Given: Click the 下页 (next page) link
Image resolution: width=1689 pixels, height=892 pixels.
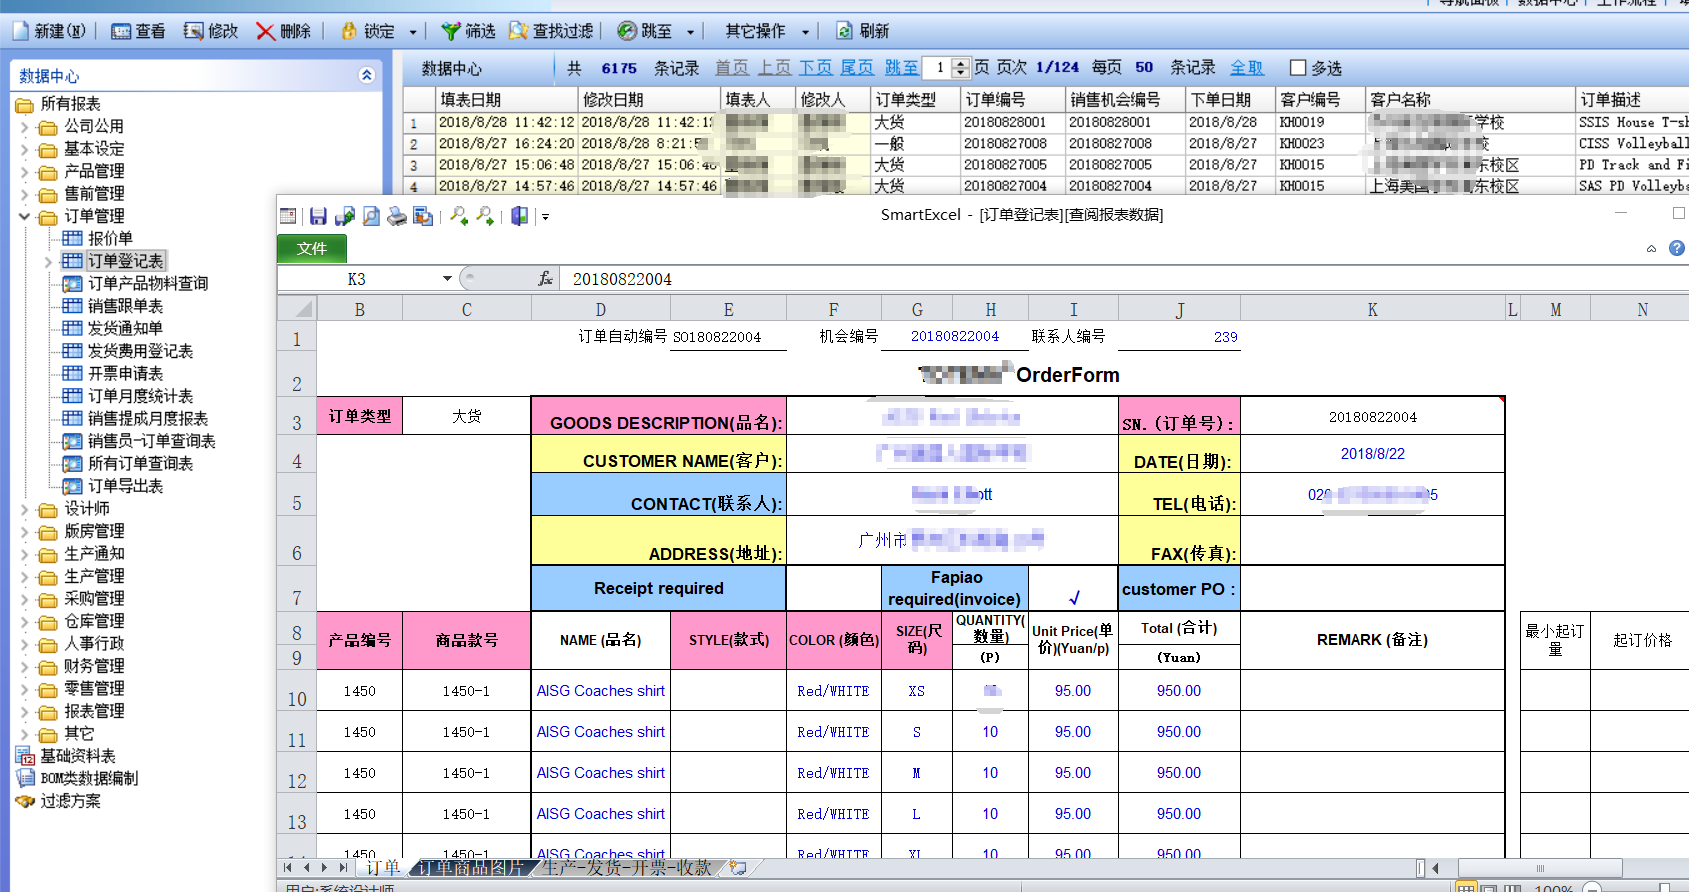Looking at the screenshot, I should click(816, 67).
